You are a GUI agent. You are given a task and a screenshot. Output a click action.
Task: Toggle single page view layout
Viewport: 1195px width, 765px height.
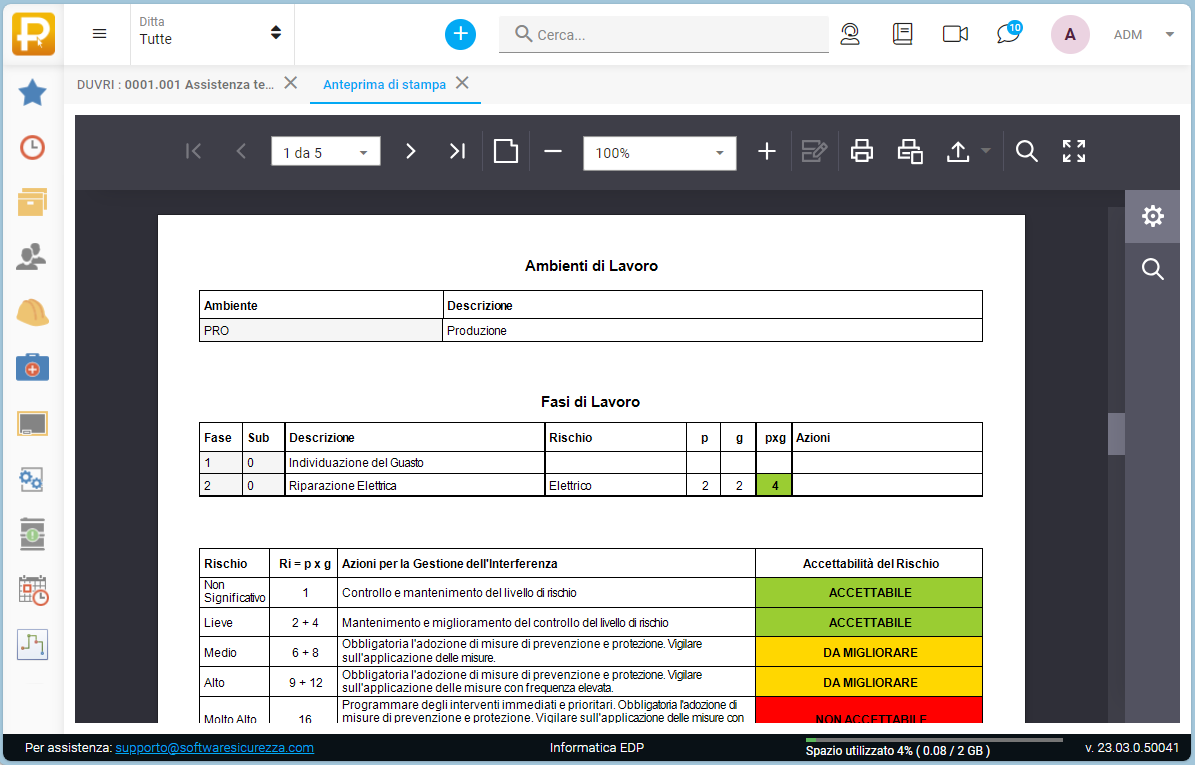[506, 152]
